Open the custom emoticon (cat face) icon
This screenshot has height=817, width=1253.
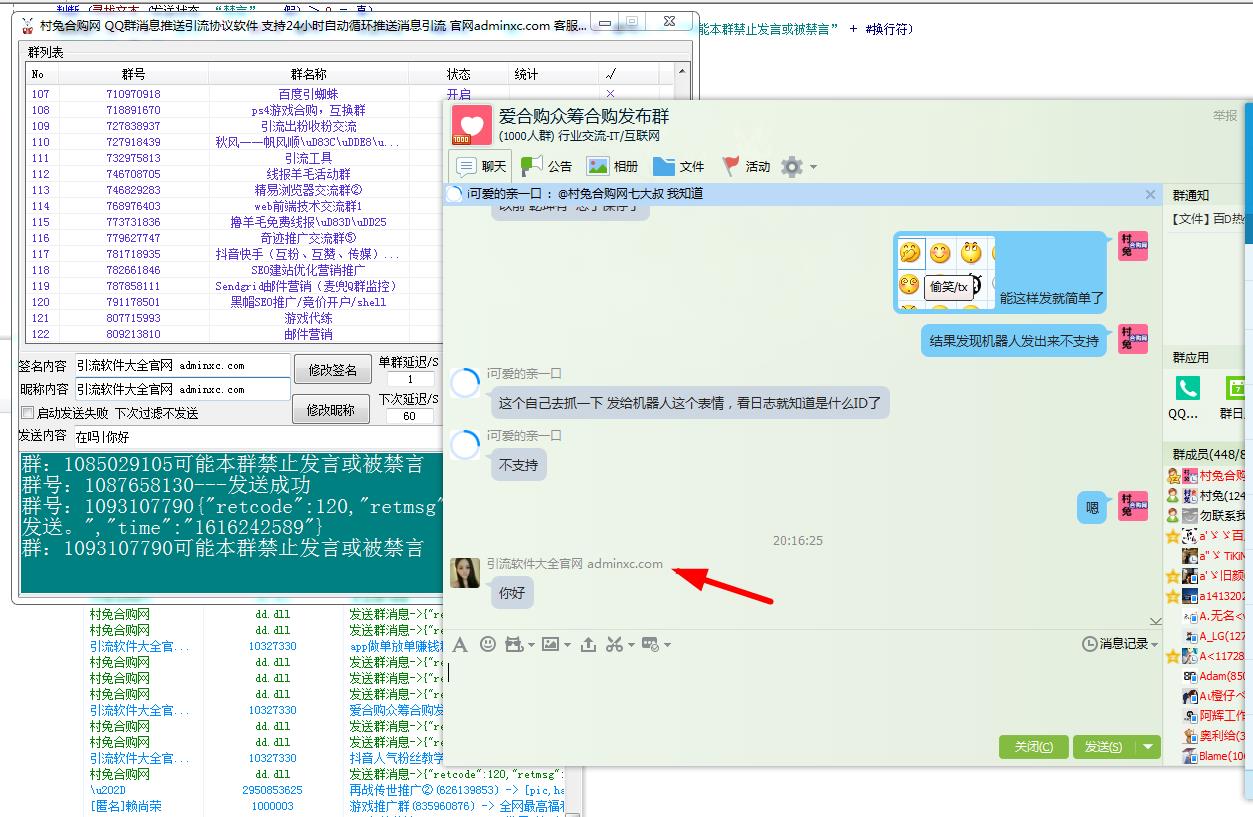click(x=514, y=644)
